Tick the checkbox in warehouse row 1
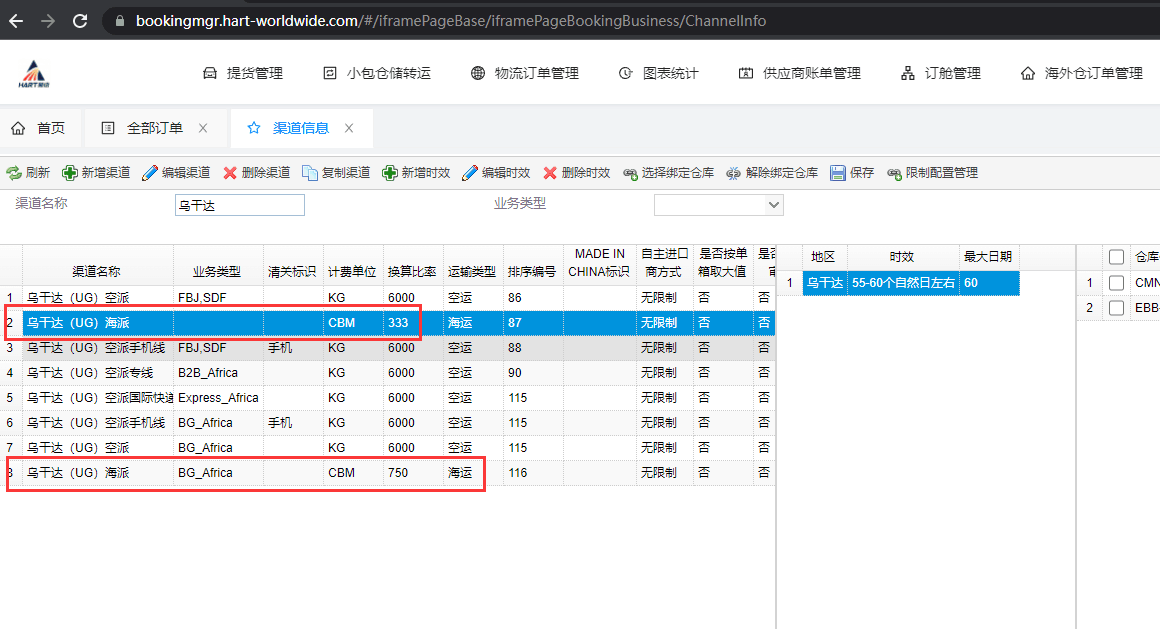Image resolution: width=1160 pixels, height=629 pixels. 1116,283
